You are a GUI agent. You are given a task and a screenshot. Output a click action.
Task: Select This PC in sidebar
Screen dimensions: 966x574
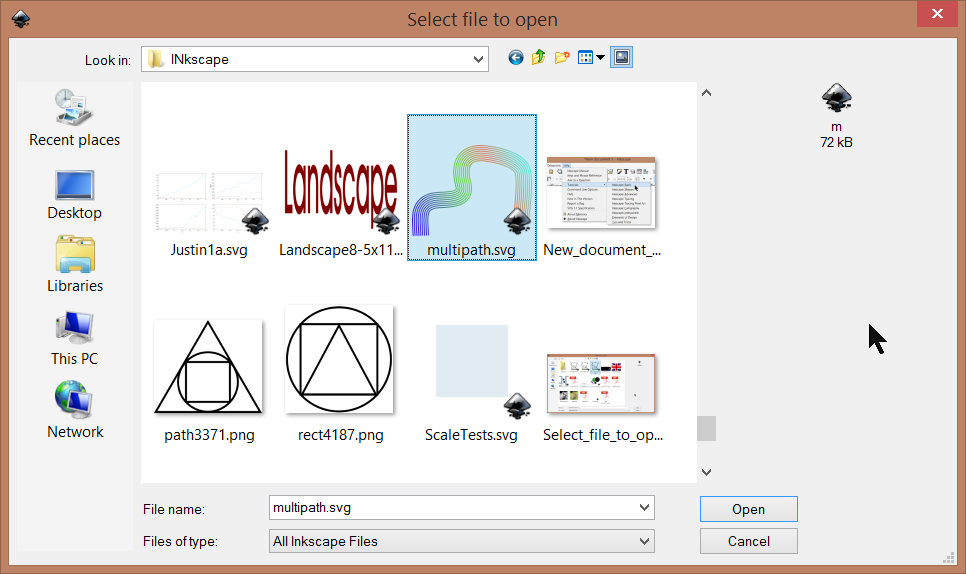[x=74, y=339]
